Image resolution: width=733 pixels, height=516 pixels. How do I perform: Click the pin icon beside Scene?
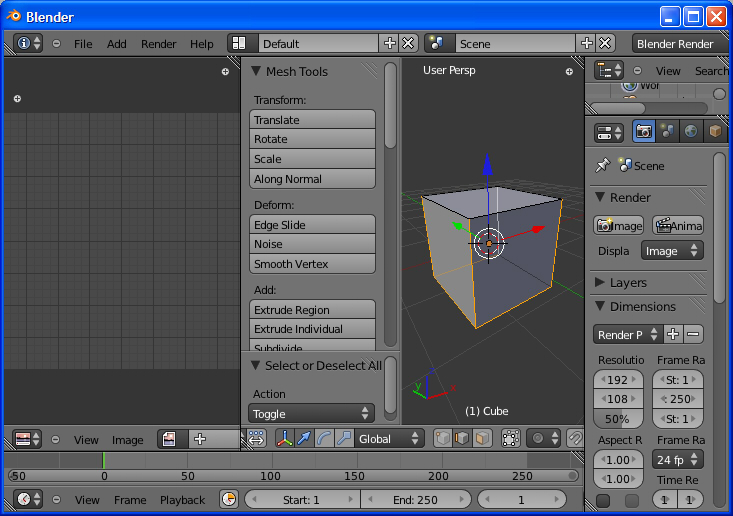point(602,165)
